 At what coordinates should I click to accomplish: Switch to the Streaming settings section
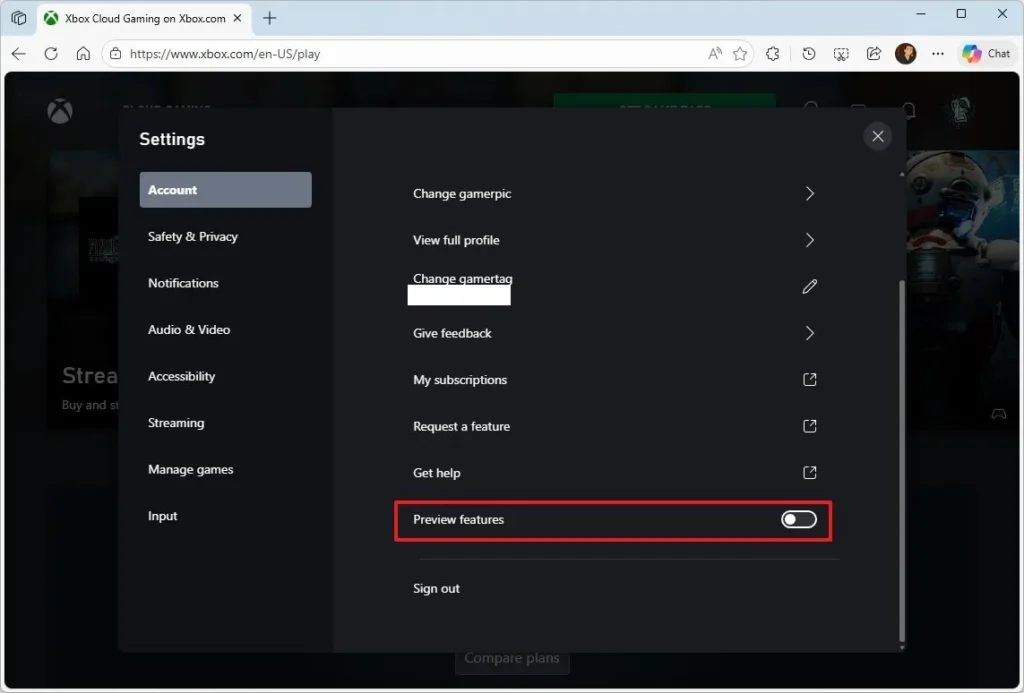[x=176, y=422]
